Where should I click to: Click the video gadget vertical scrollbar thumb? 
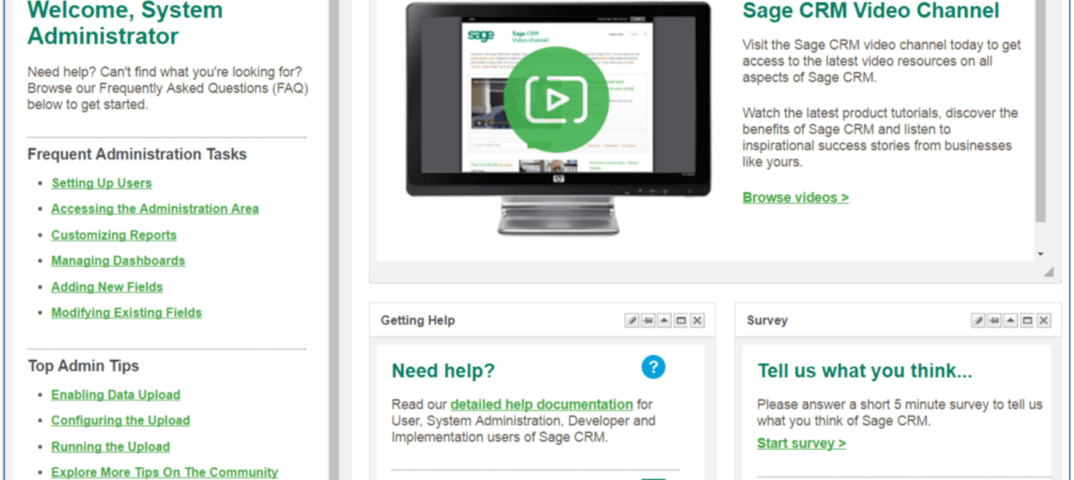pos(1040,111)
